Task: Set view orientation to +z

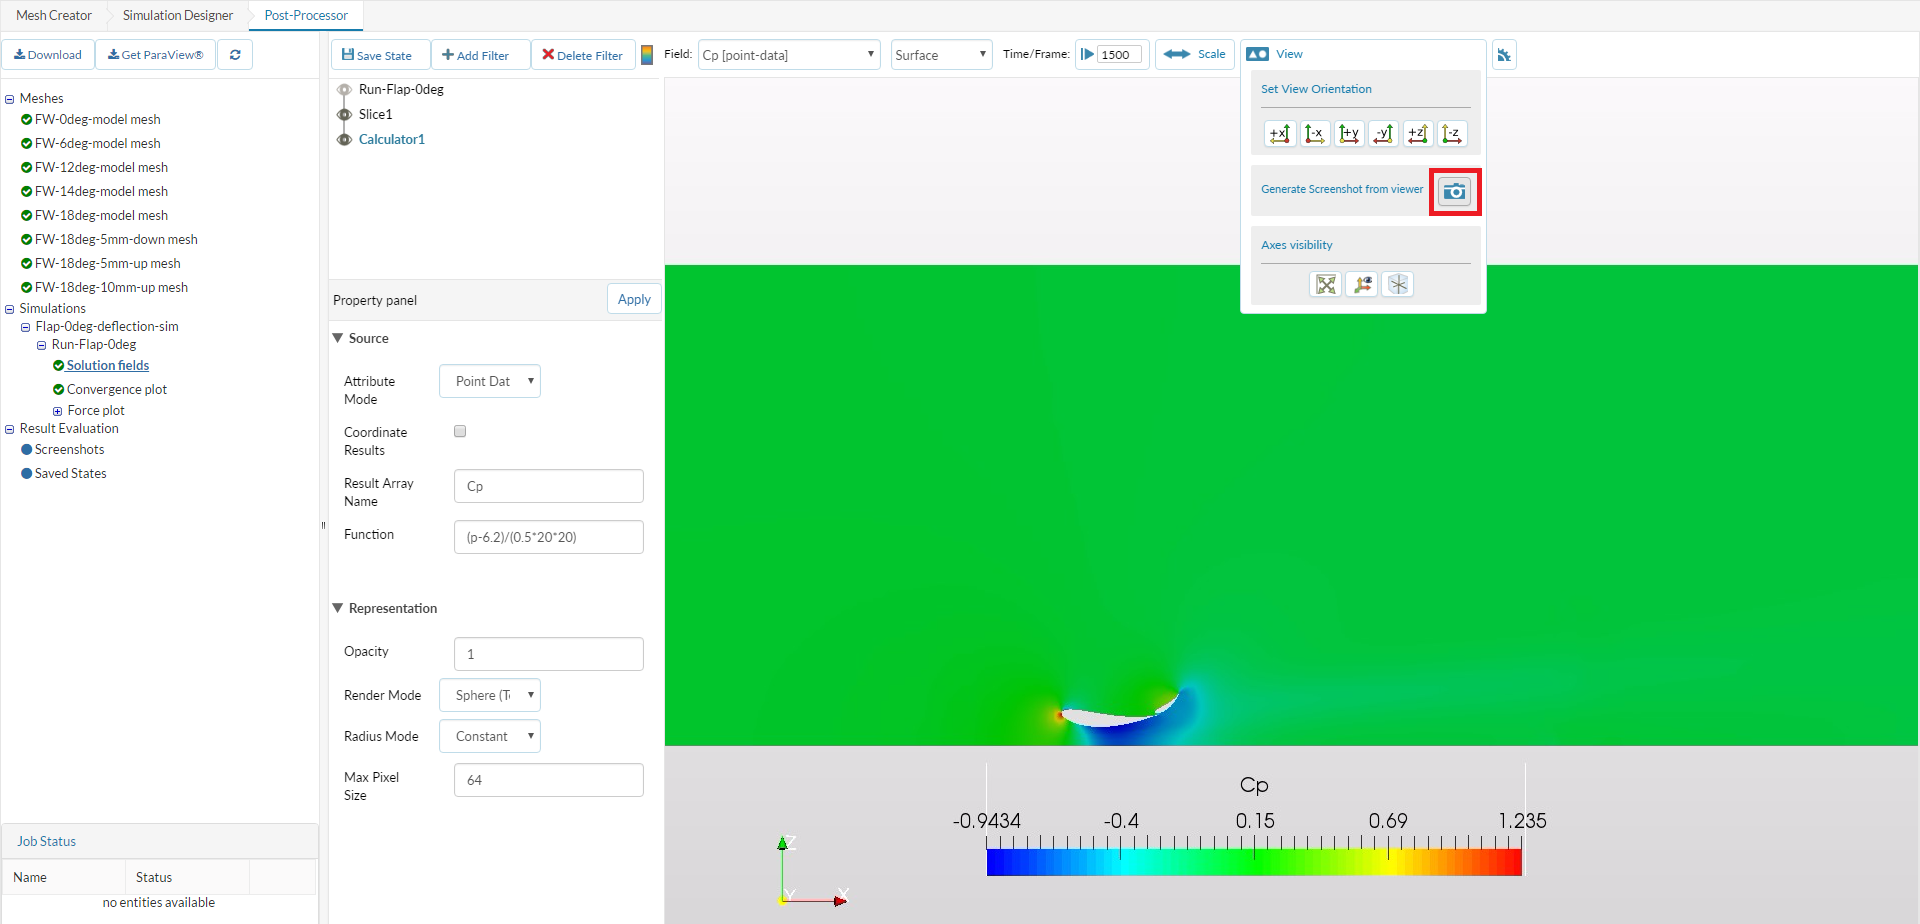Action: pyautogui.click(x=1418, y=134)
